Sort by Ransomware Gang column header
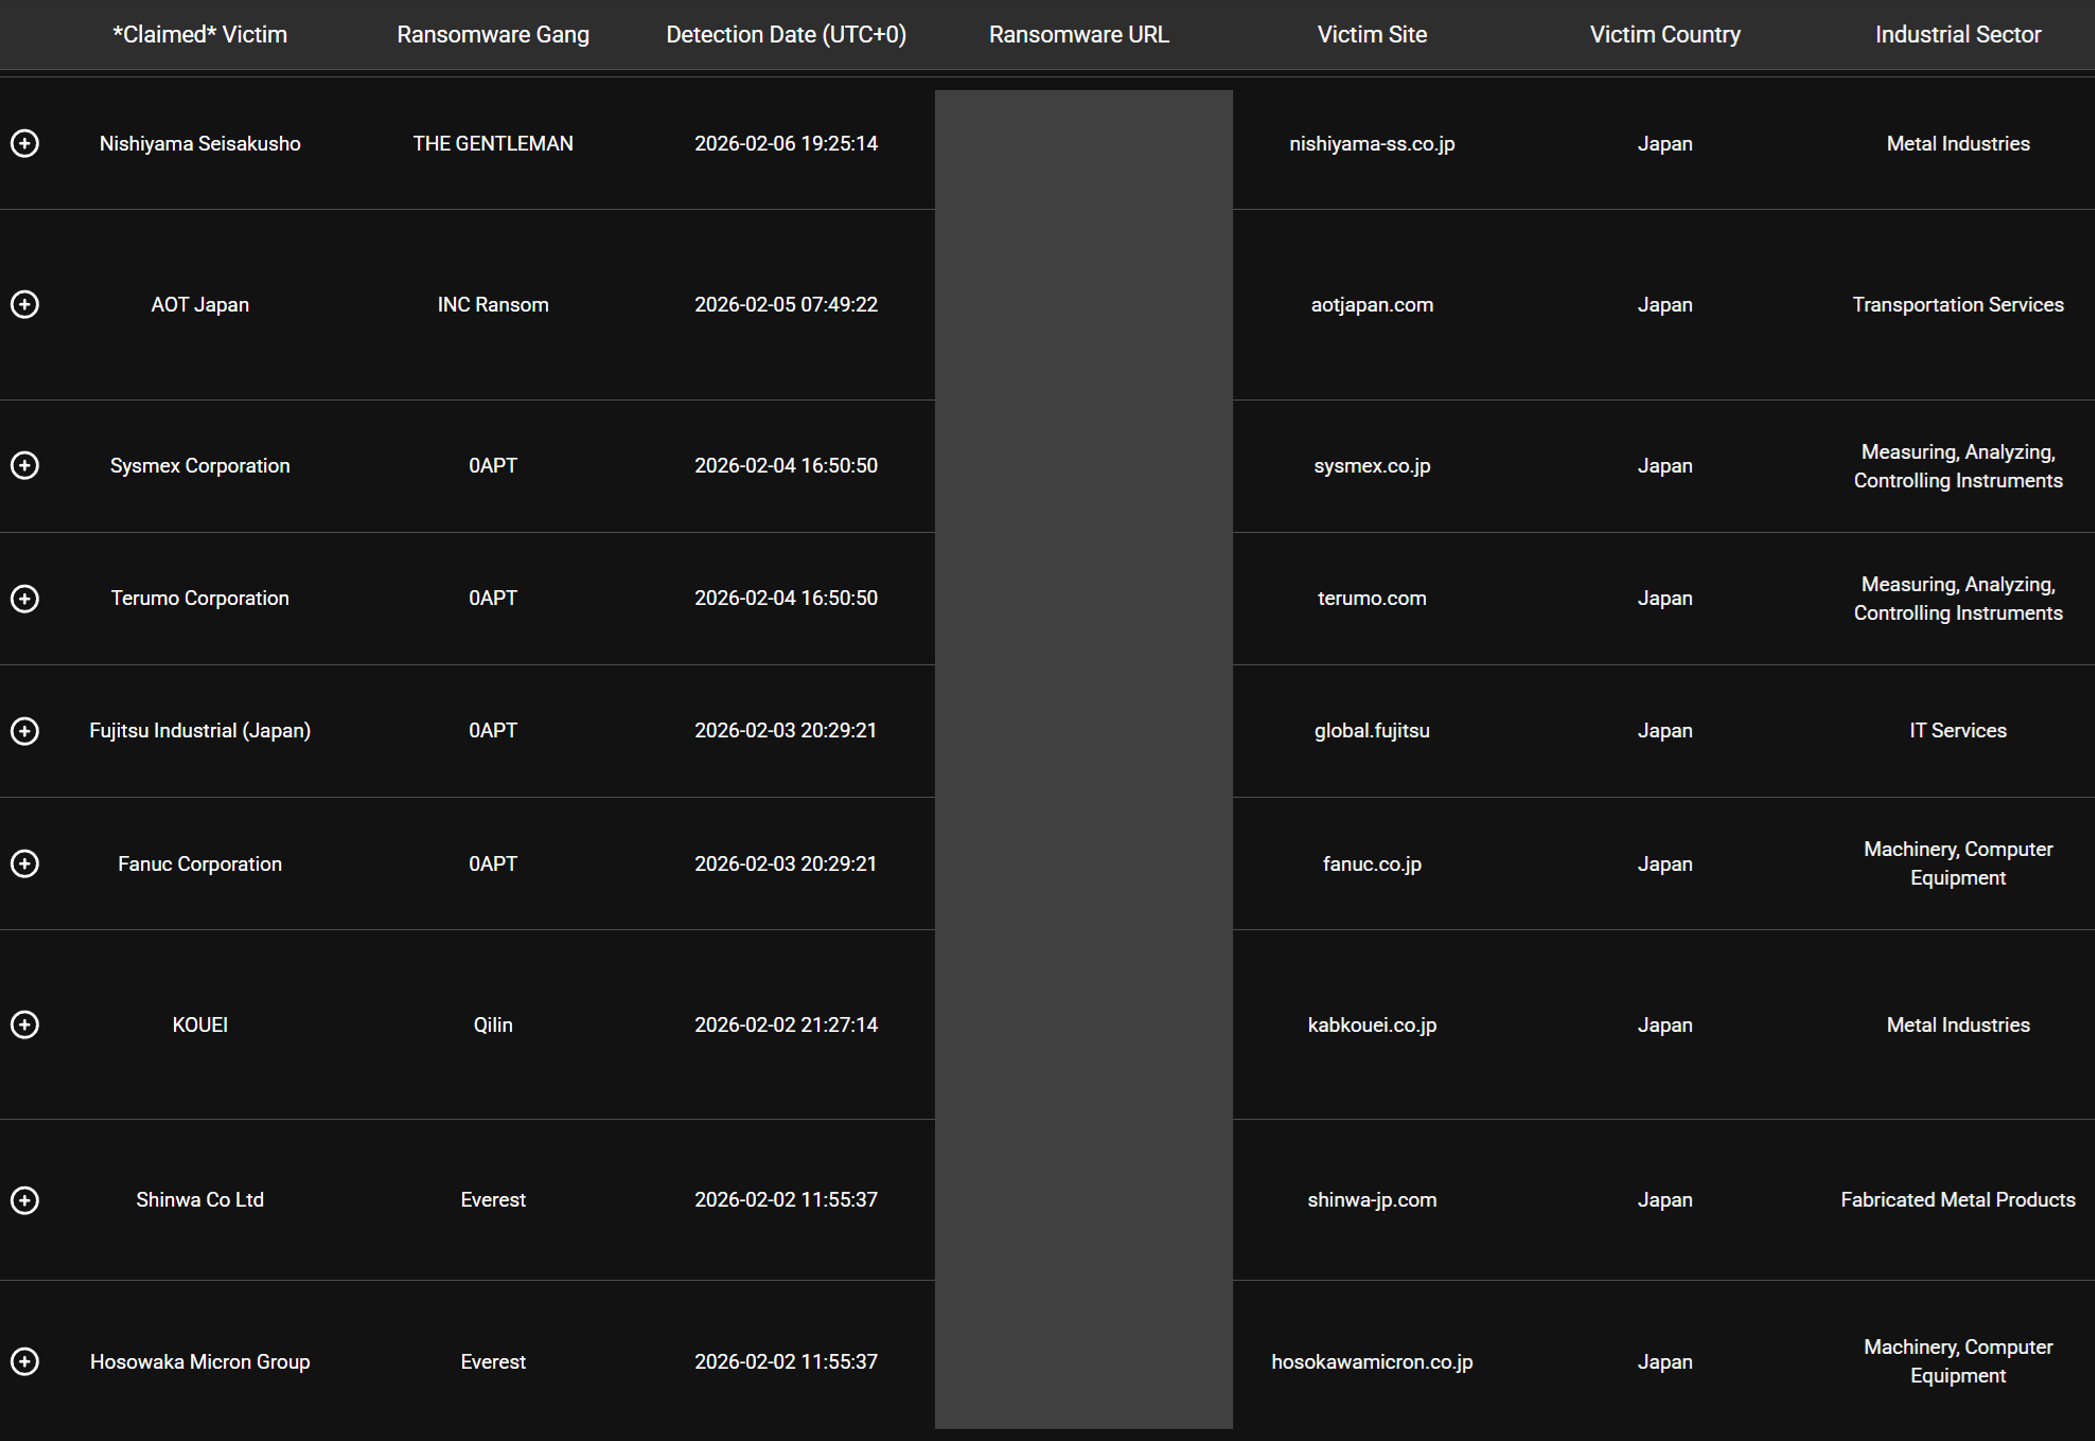 pos(493,35)
